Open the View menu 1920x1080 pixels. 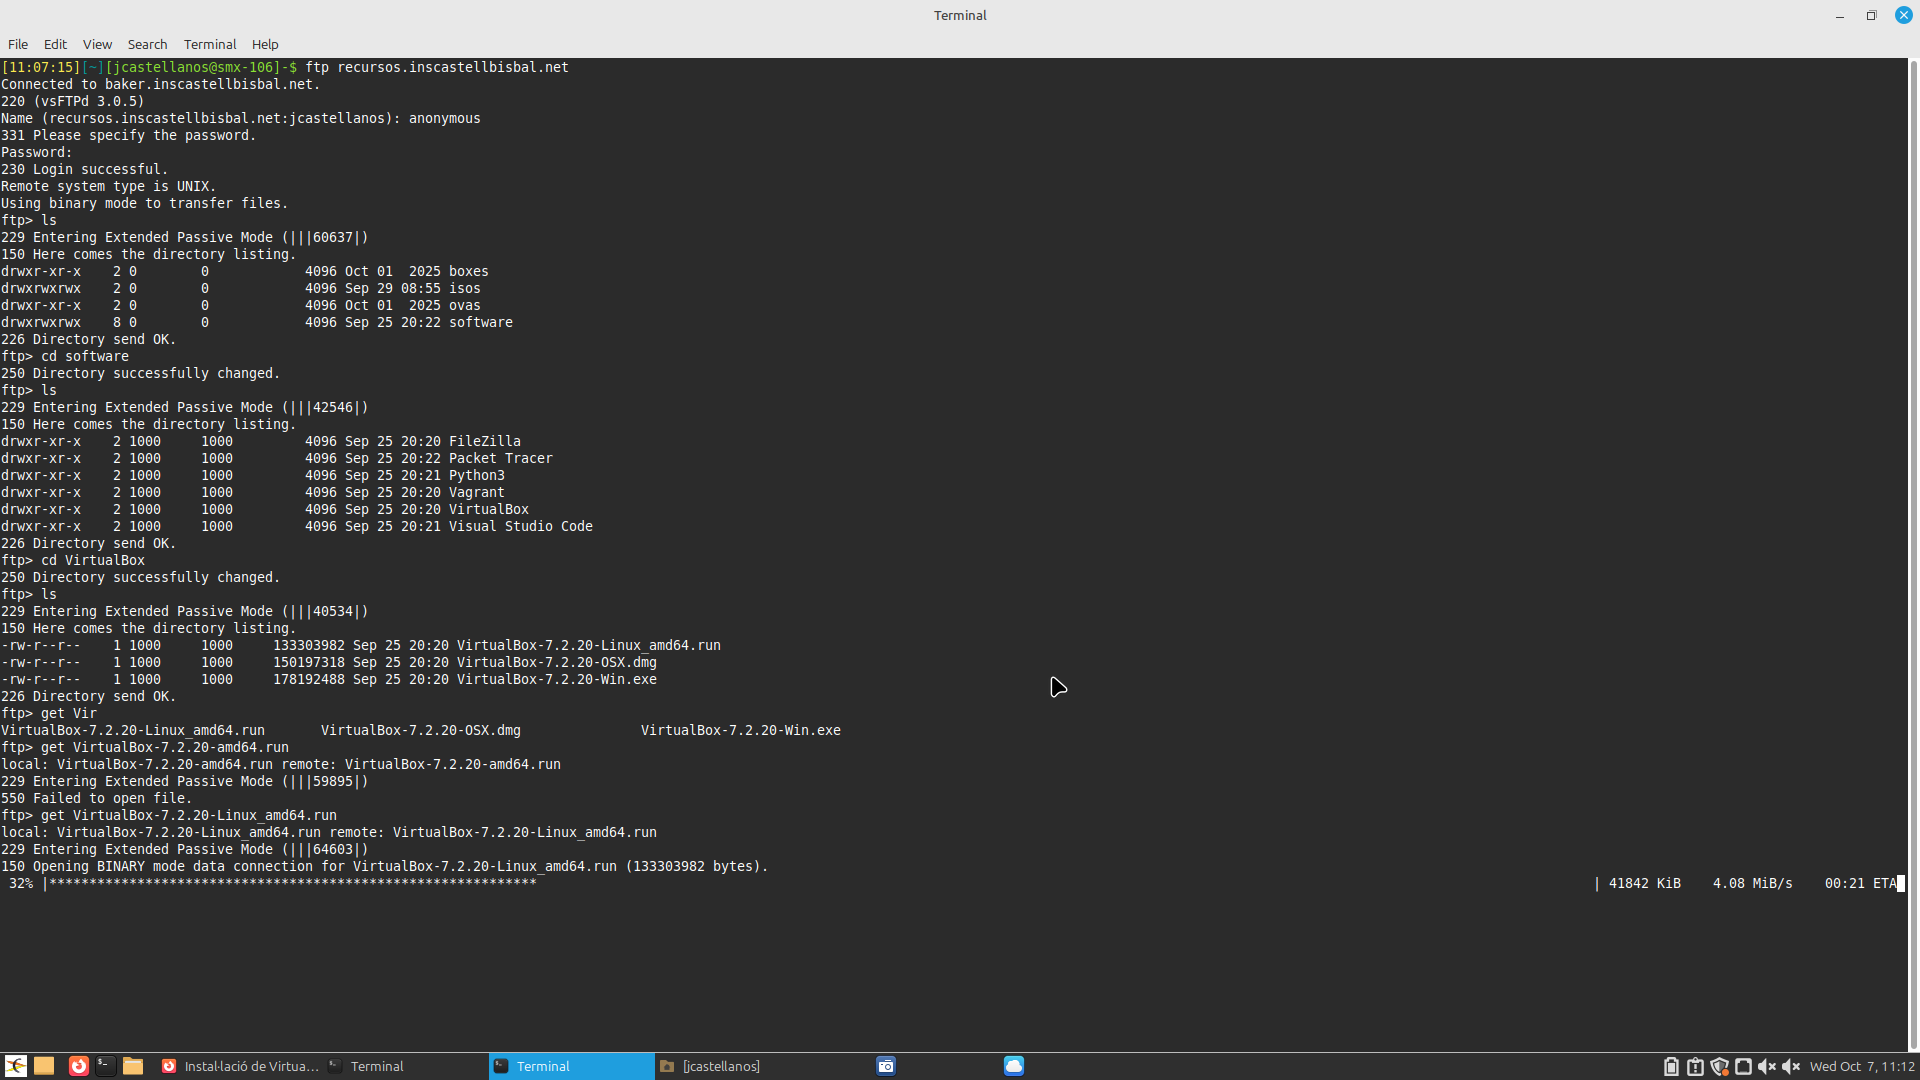coord(97,44)
